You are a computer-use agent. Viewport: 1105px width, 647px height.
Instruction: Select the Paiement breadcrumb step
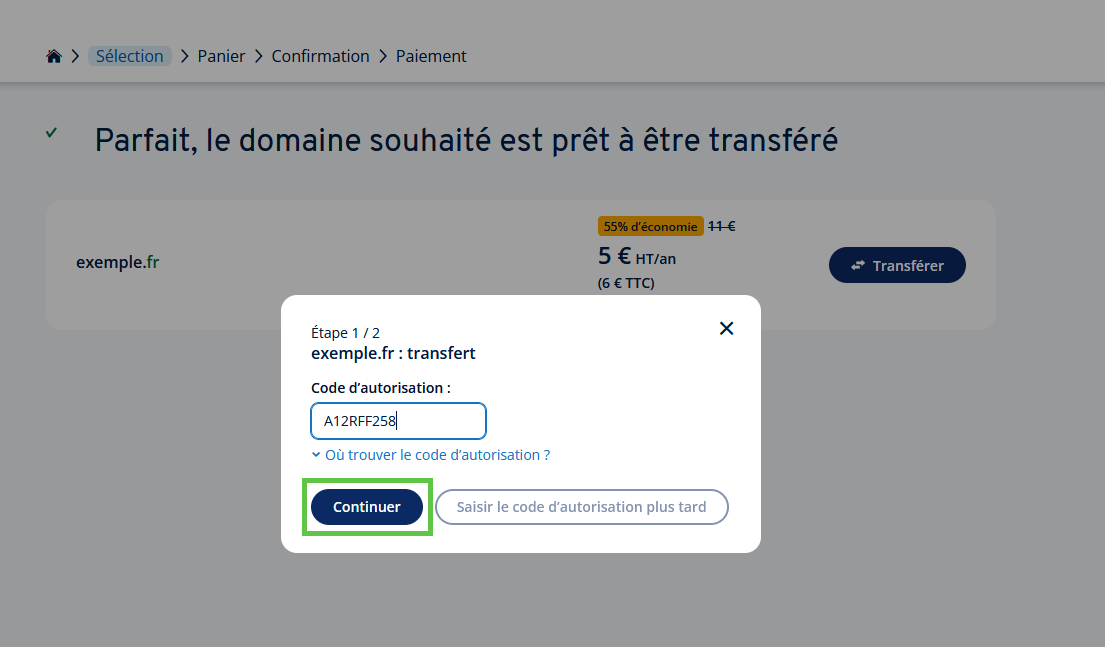(431, 56)
